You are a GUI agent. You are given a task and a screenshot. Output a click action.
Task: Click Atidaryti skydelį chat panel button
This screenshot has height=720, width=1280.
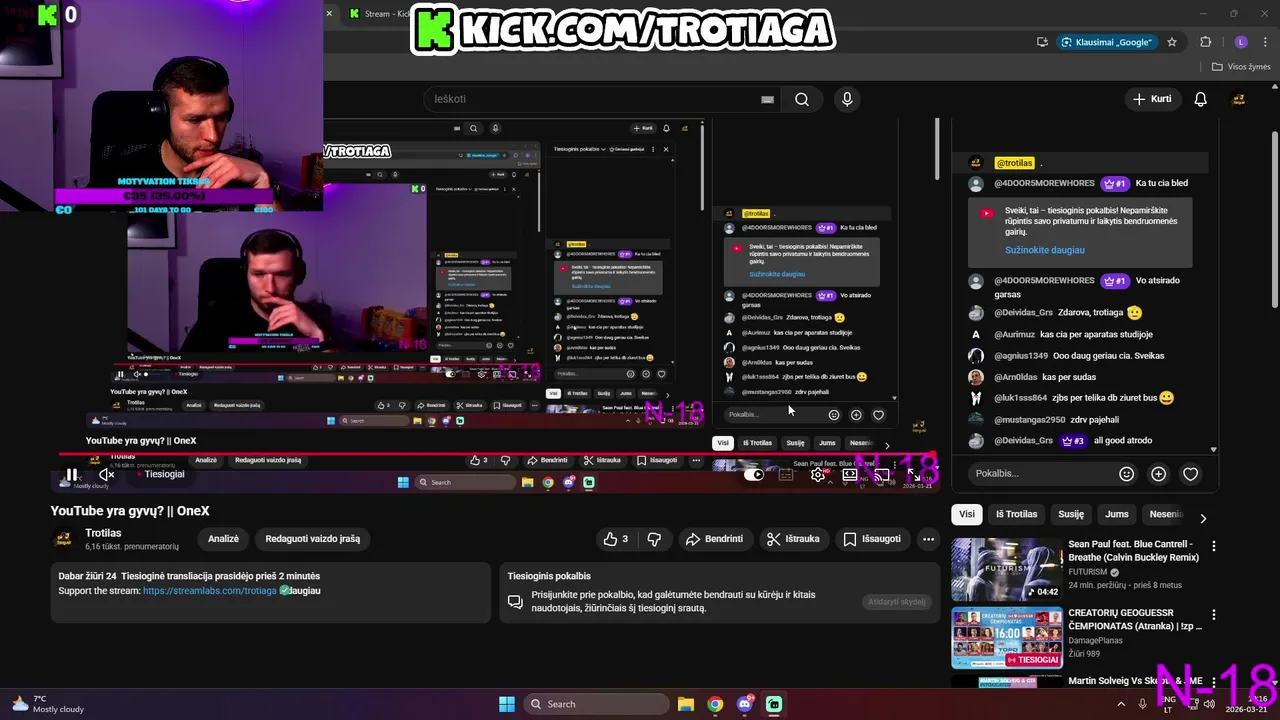896,602
